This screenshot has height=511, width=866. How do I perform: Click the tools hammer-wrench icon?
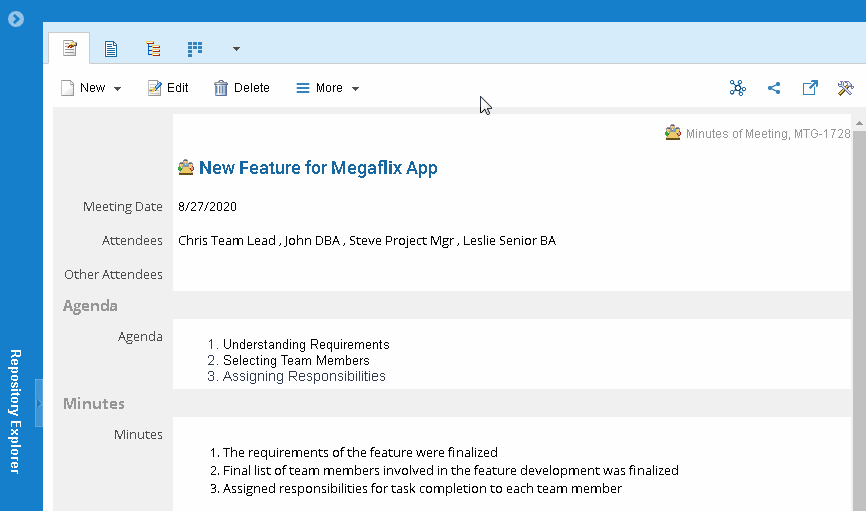[845, 88]
